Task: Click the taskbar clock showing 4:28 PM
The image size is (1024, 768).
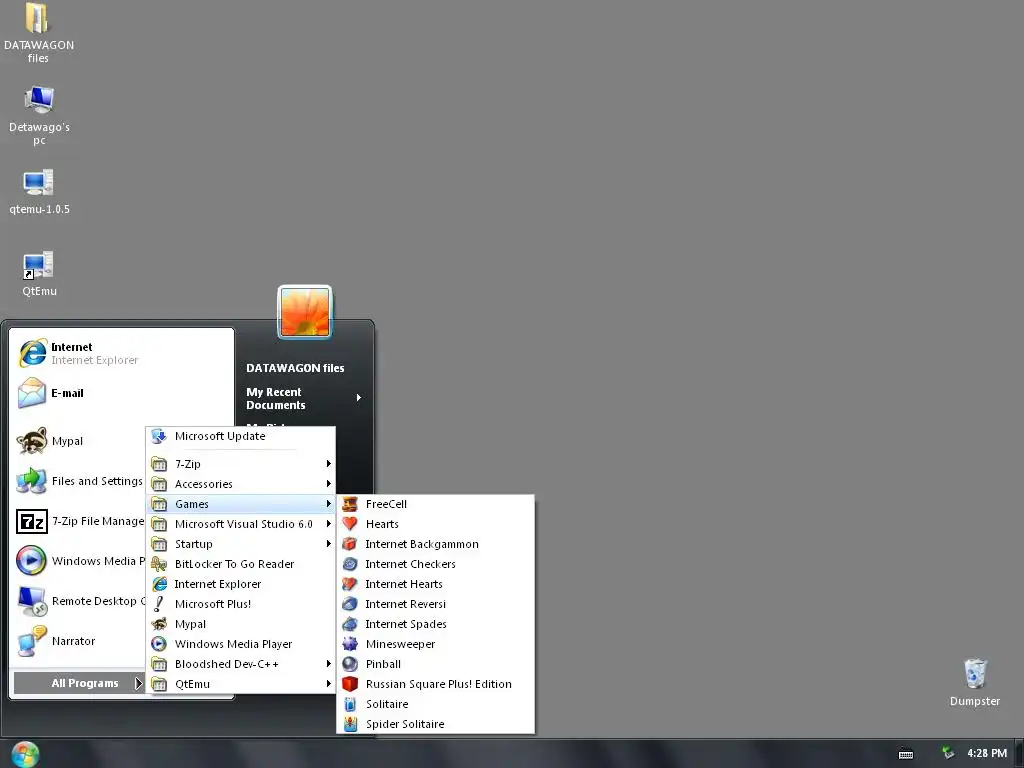Action: point(987,753)
